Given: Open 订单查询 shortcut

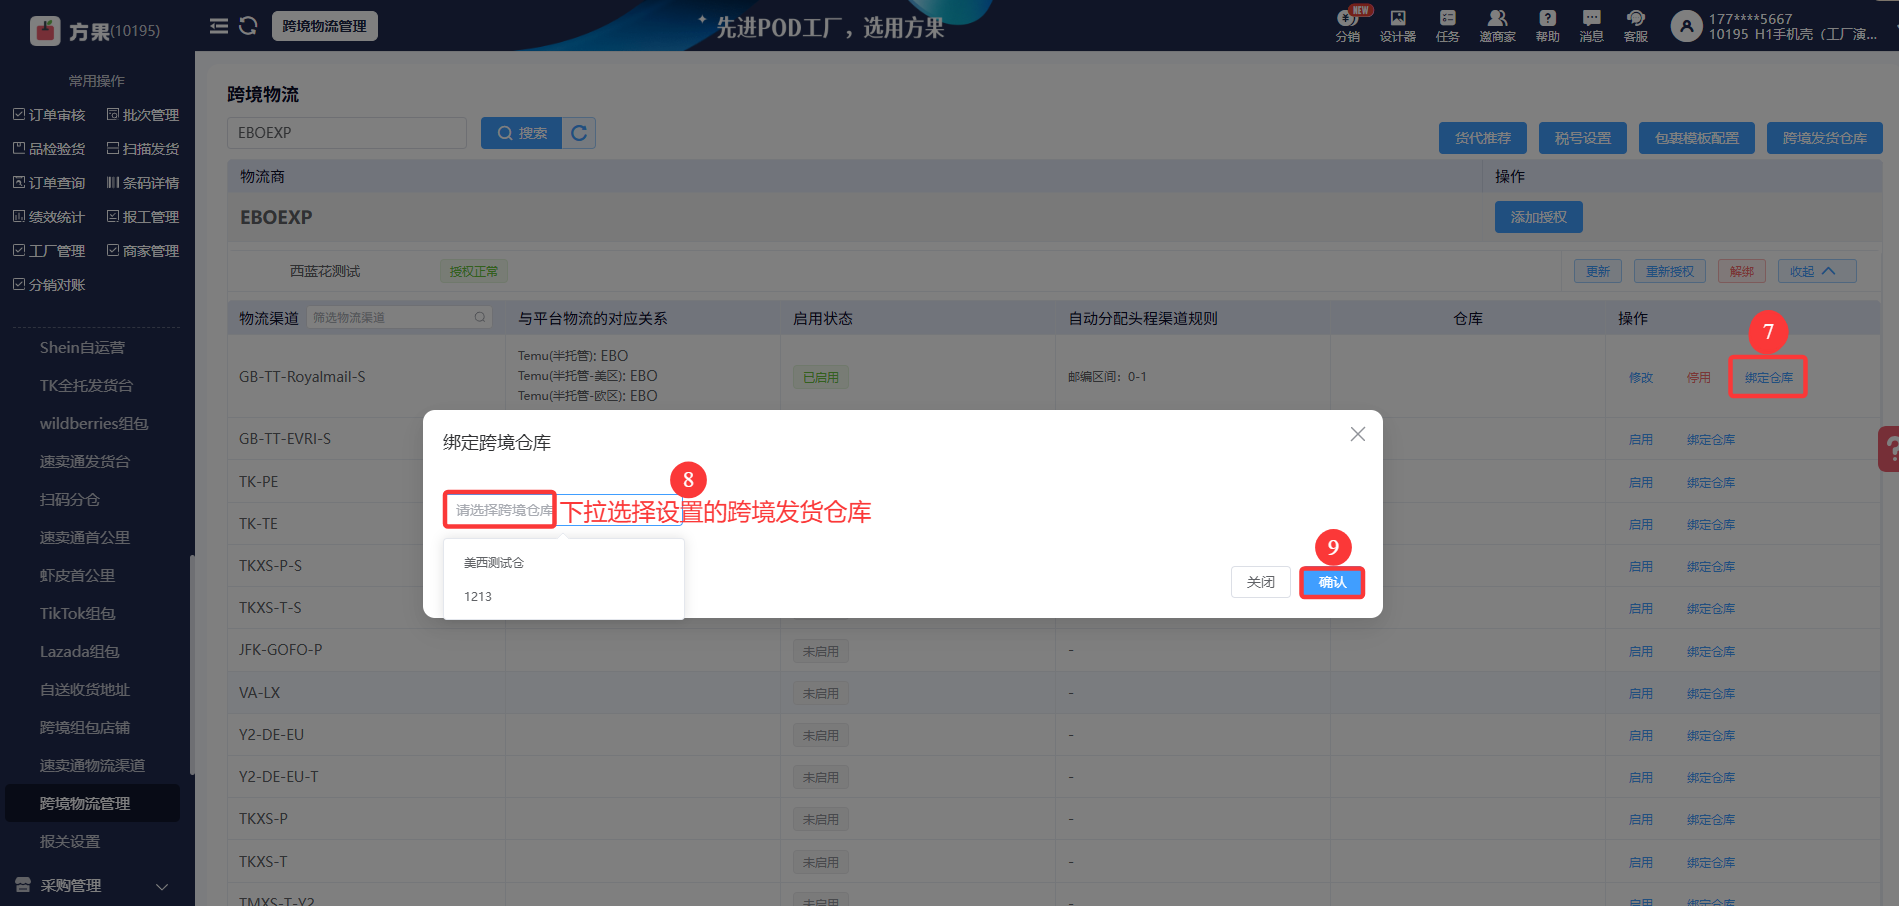Looking at the screenshot, I should (49, 183).
